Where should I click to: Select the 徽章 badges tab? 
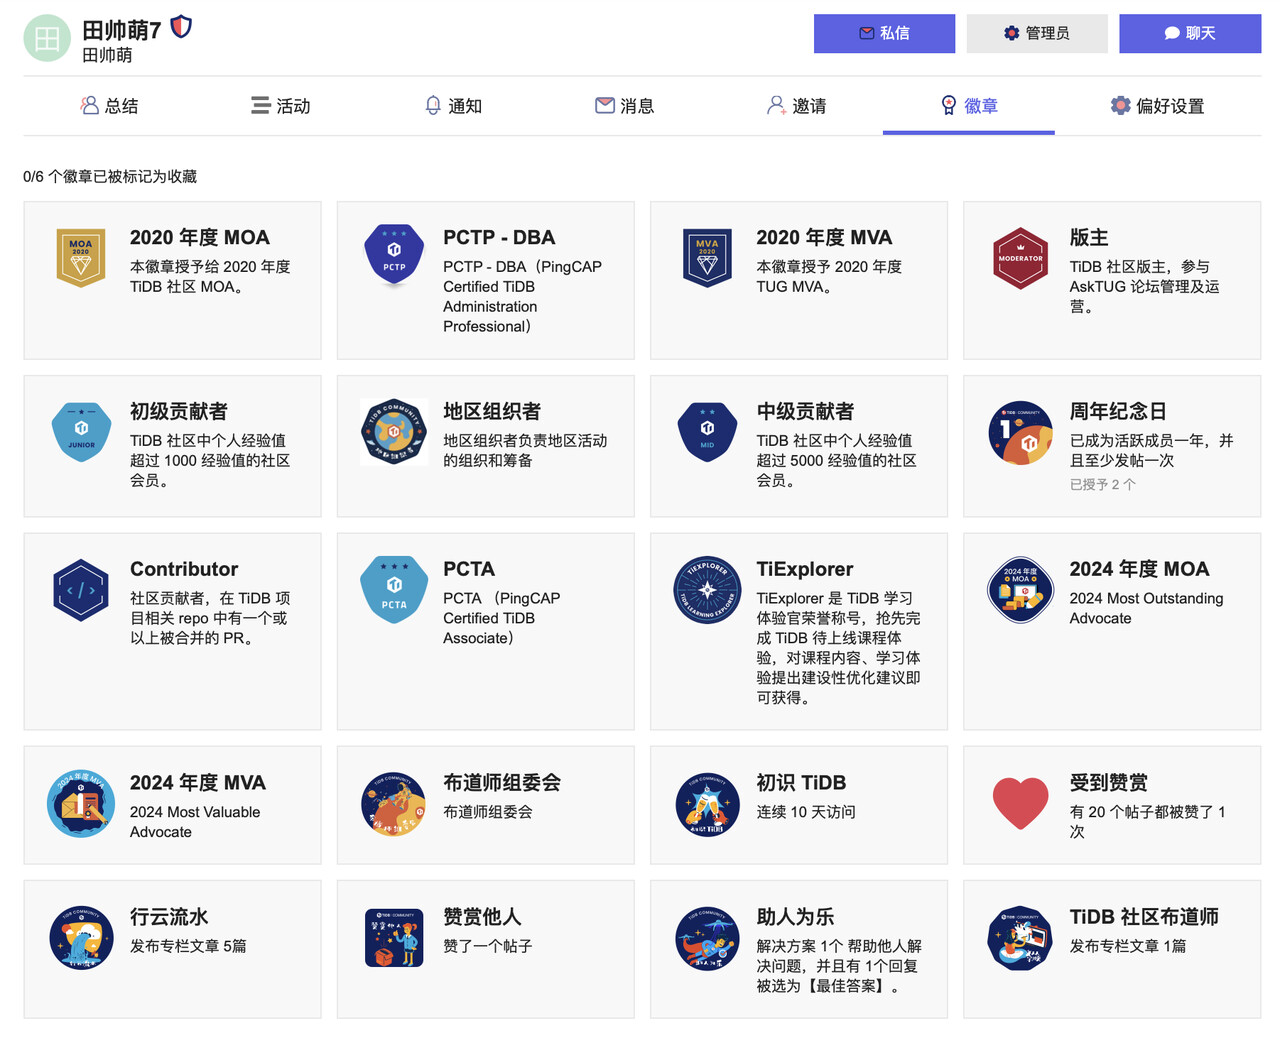click(969, 106)
